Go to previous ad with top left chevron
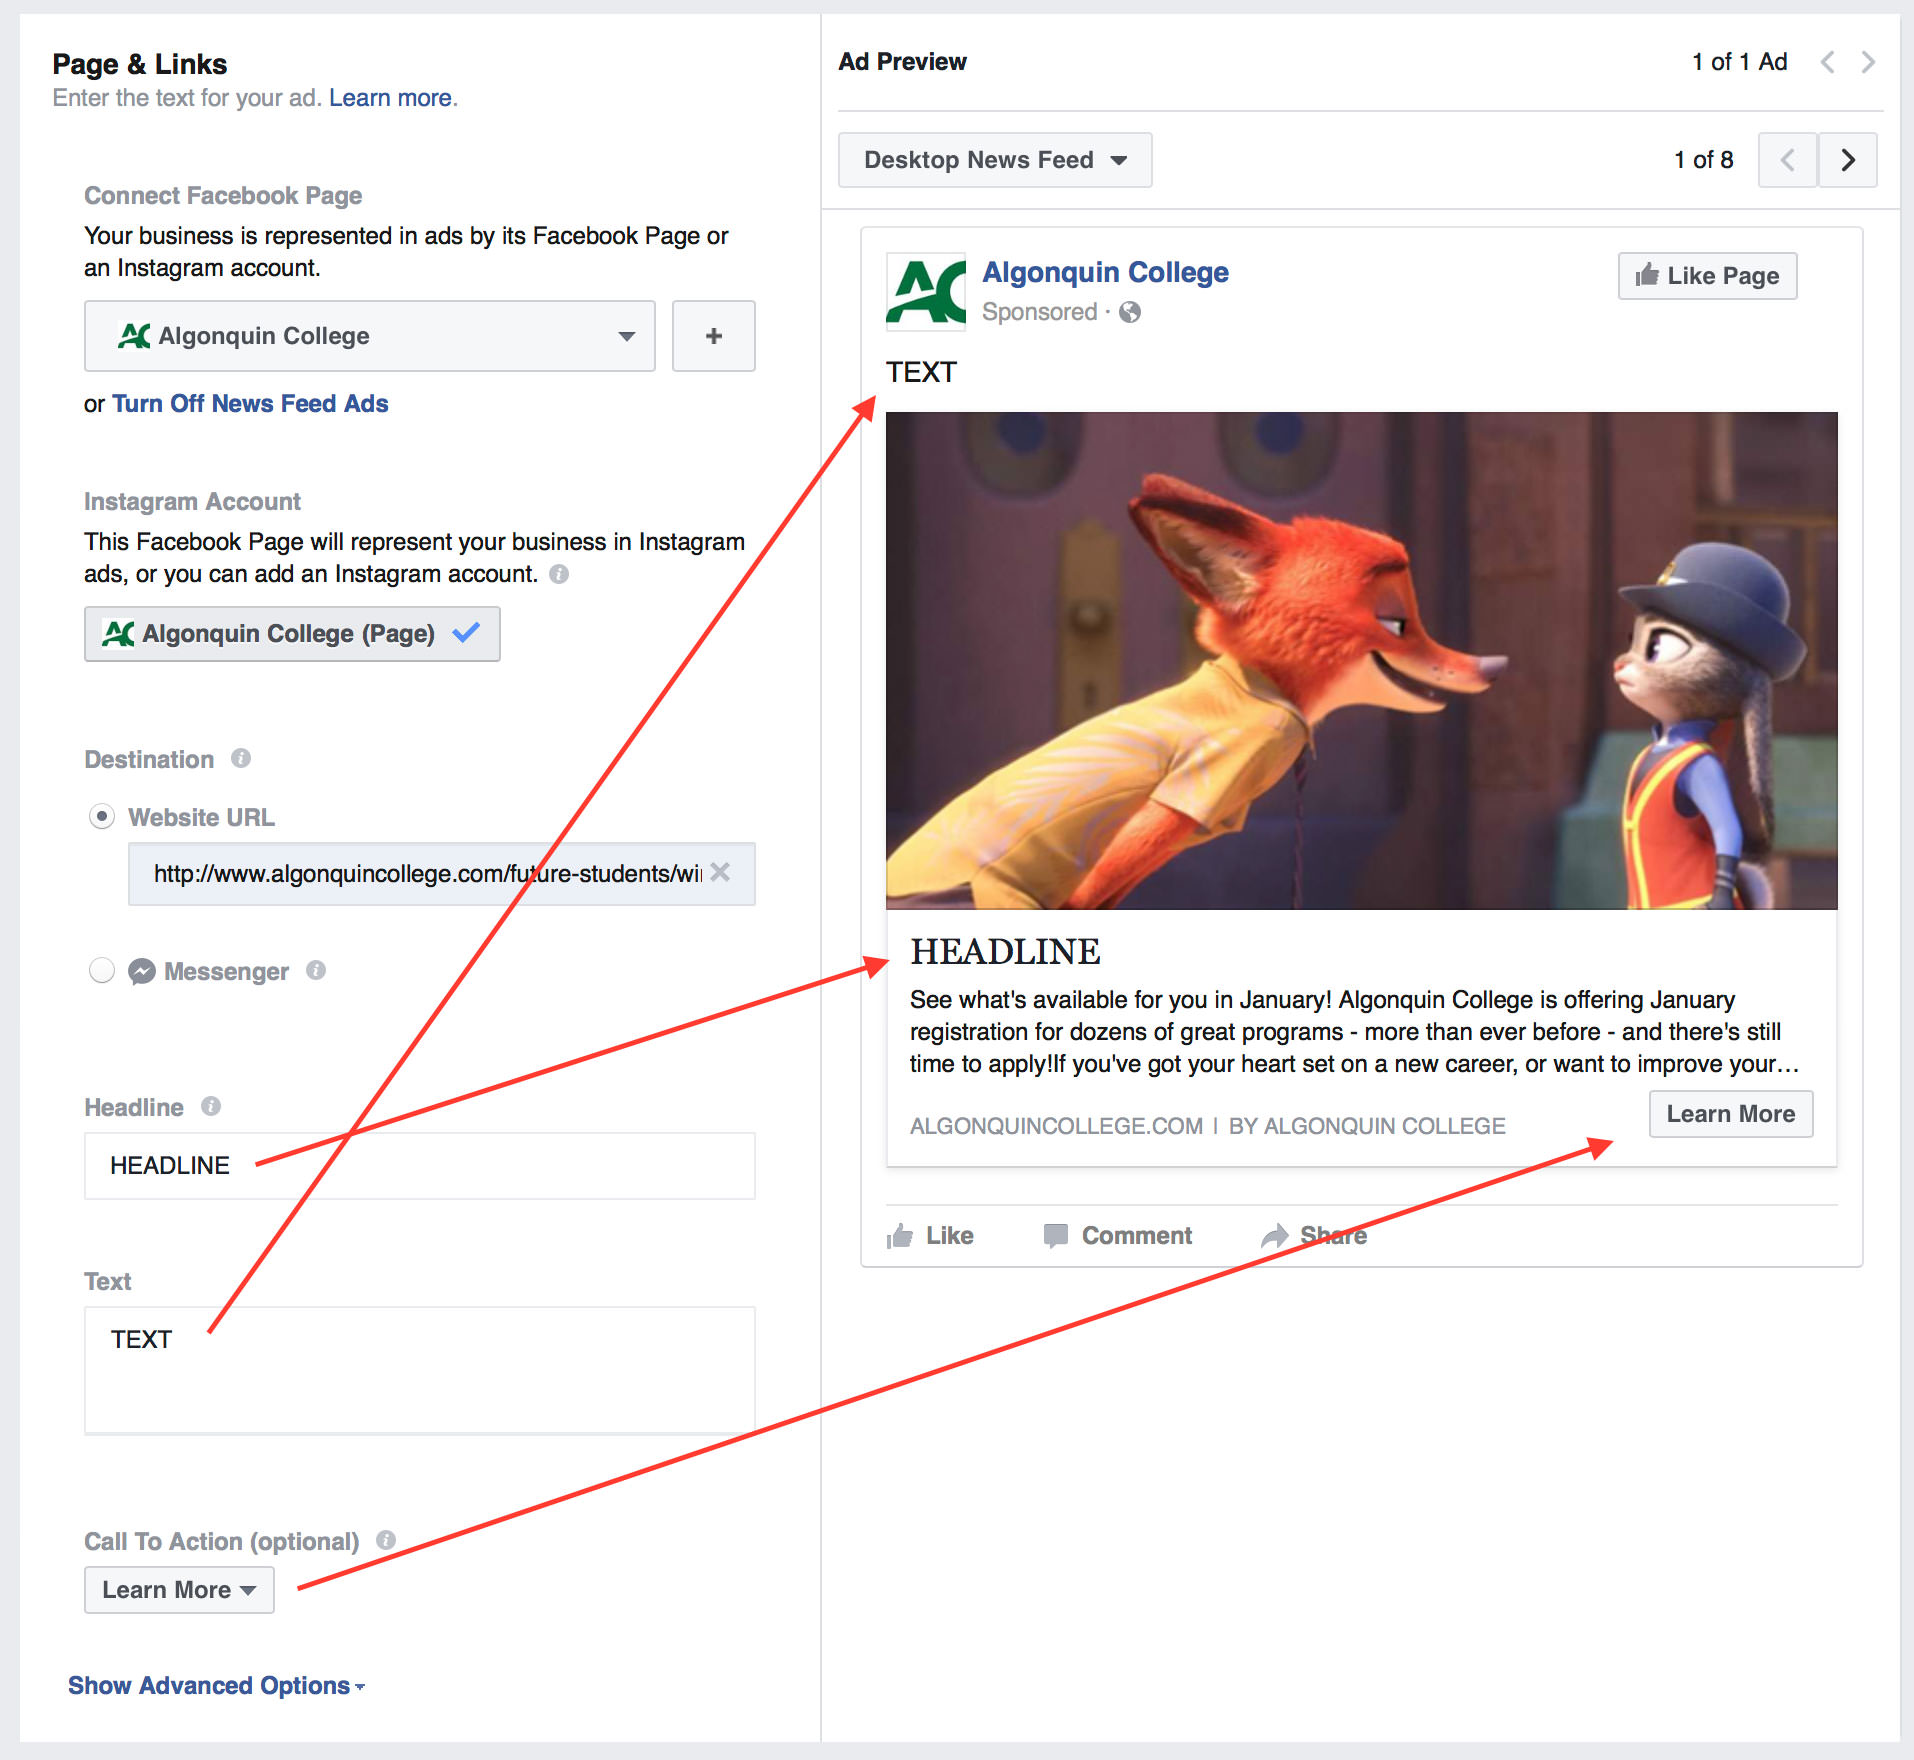This screenshot has width=1914, height=1760. 1827,62
